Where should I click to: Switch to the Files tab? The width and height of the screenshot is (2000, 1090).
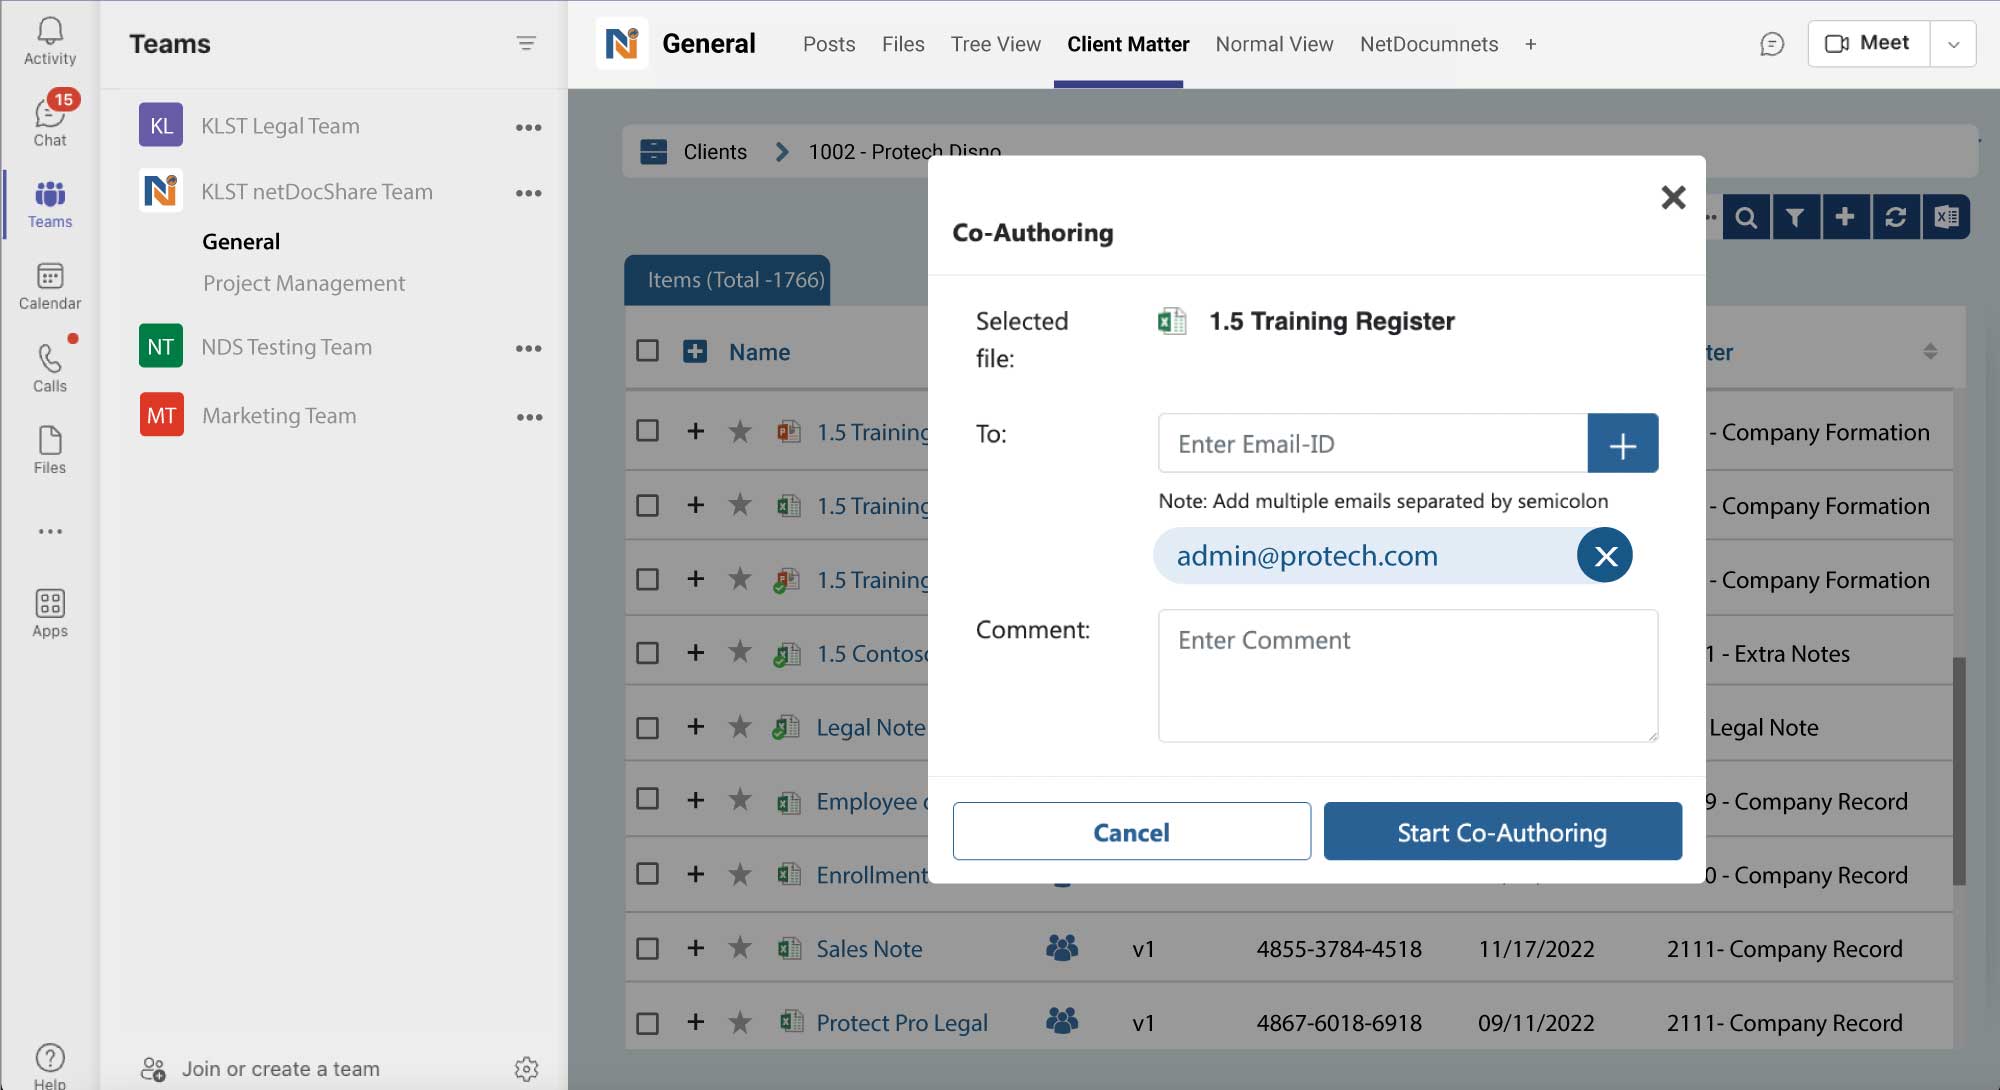click(x=903, y=44)
